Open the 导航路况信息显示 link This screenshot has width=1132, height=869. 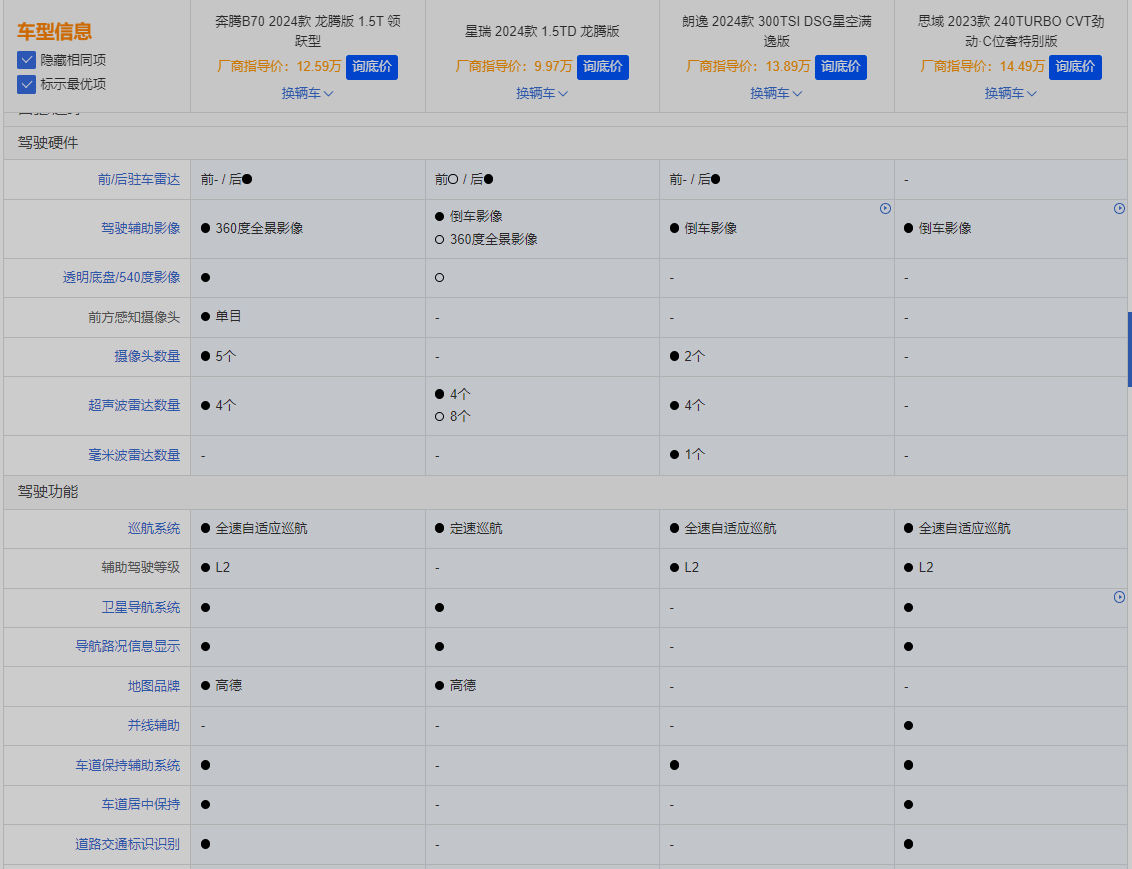(128, 646)
